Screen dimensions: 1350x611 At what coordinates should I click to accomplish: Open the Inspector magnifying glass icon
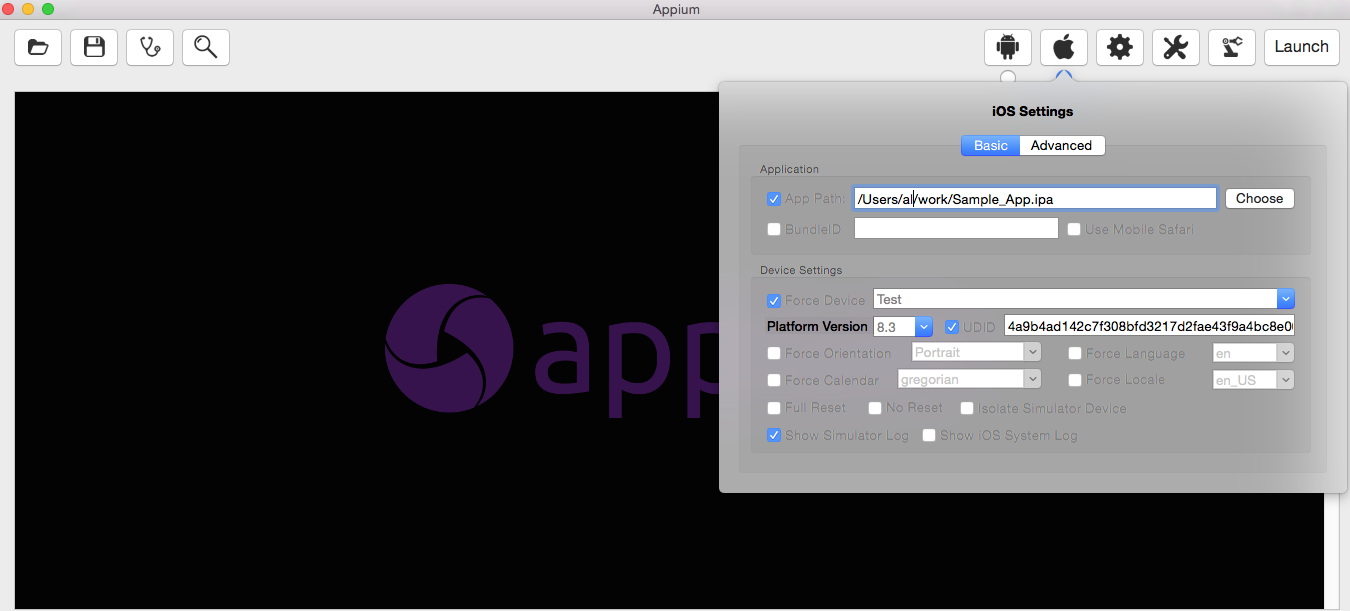206,47
